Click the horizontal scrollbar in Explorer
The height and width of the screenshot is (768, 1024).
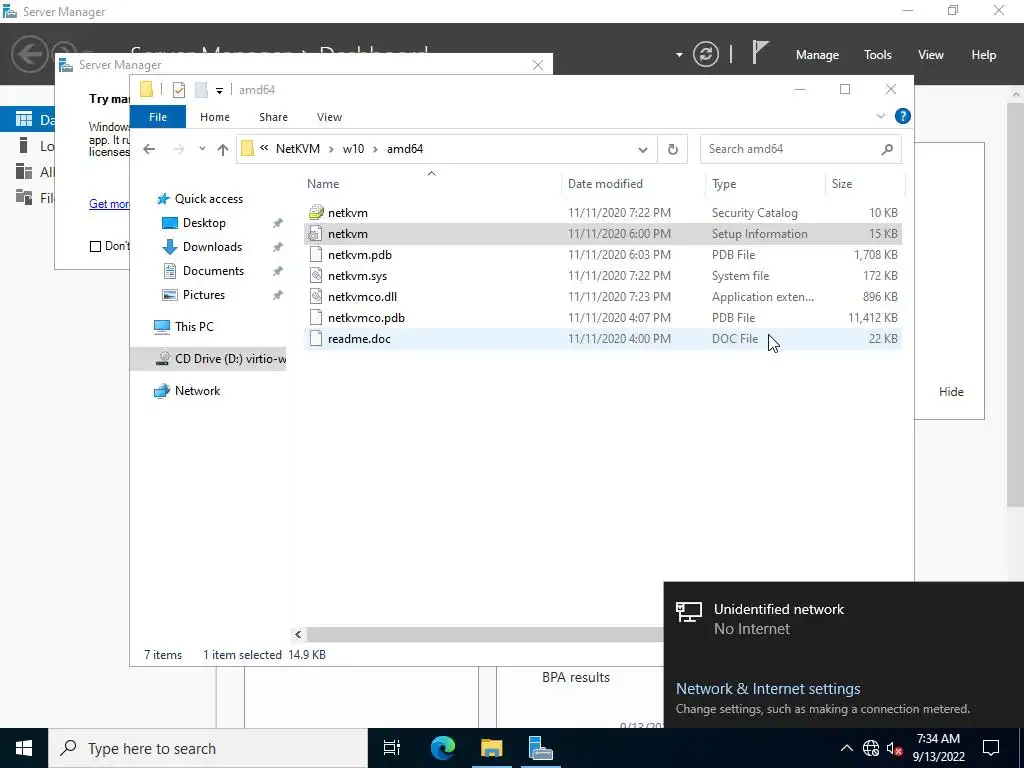coord(485,634)
